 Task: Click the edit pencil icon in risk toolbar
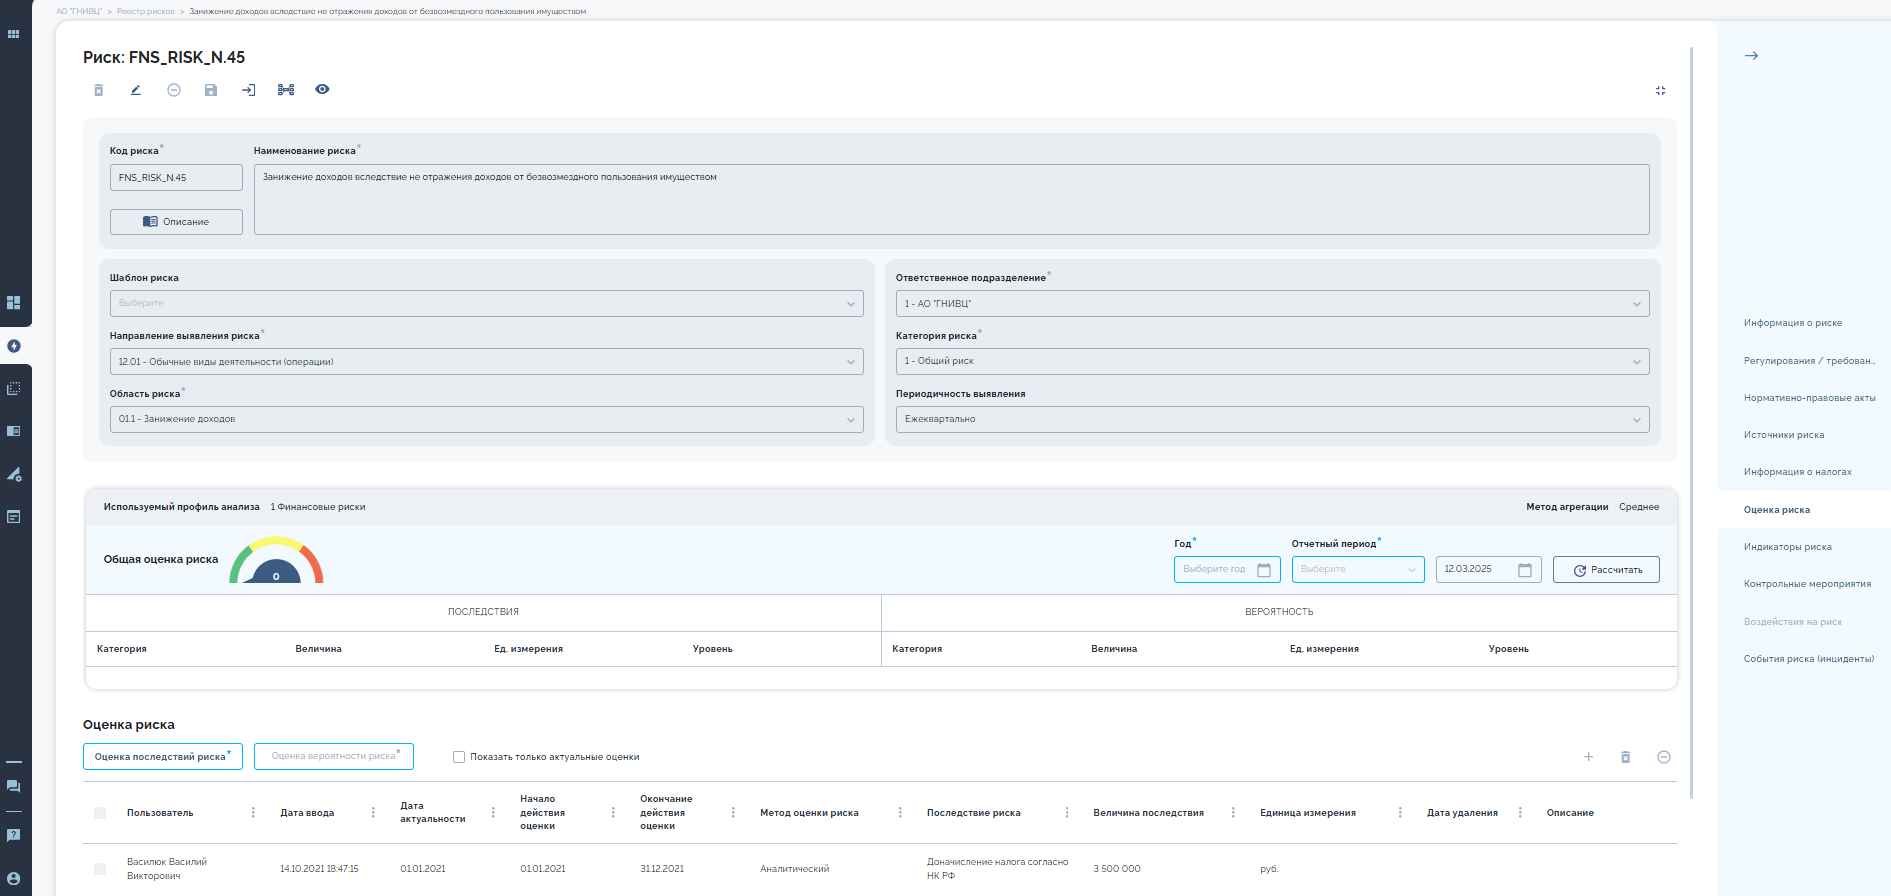click(135, 90)
